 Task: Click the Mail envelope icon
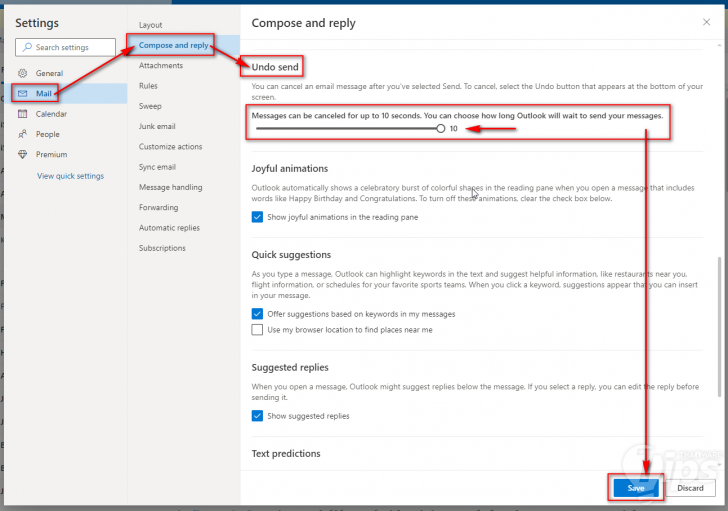tap(22, 93)
